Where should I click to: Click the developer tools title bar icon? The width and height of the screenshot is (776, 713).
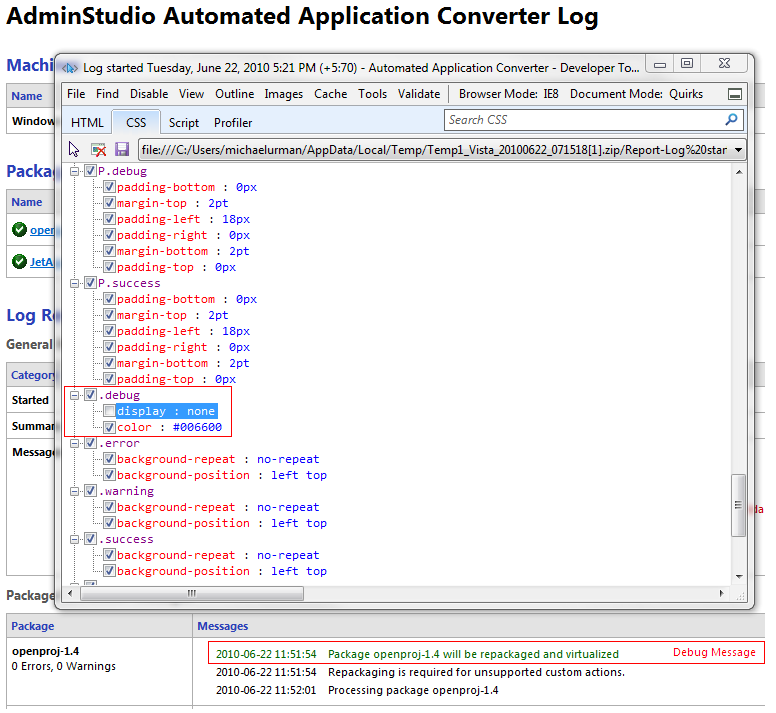[x=71, y=68]
